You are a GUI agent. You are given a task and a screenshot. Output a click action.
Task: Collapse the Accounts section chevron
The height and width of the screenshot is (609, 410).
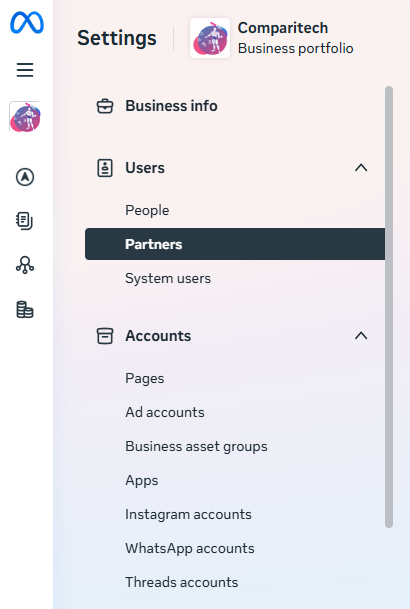pyautogui.click(x=361, y=336)
